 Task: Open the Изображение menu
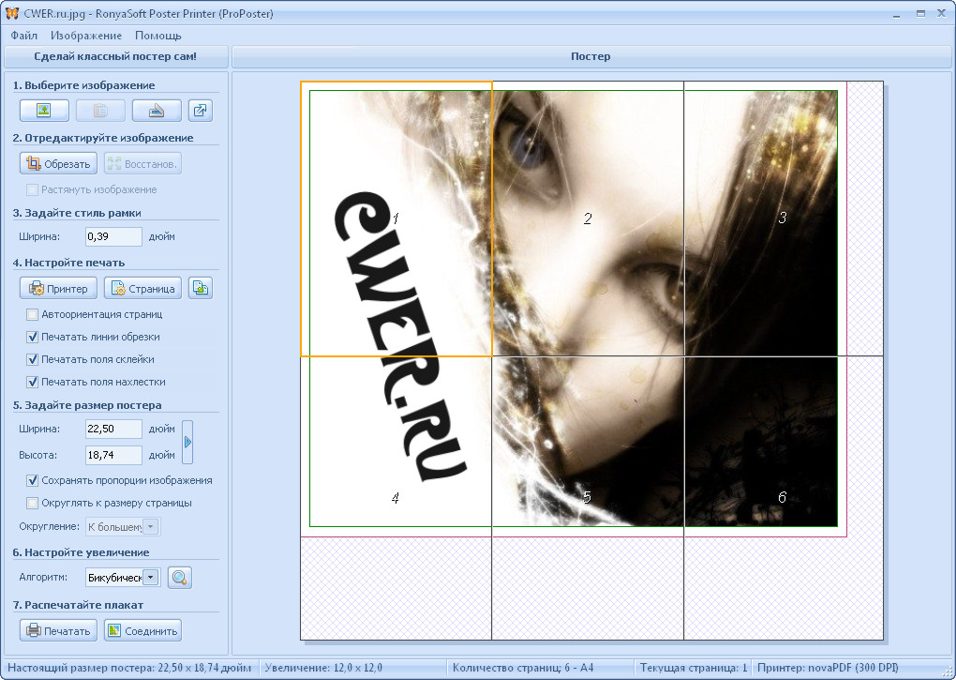86,35
